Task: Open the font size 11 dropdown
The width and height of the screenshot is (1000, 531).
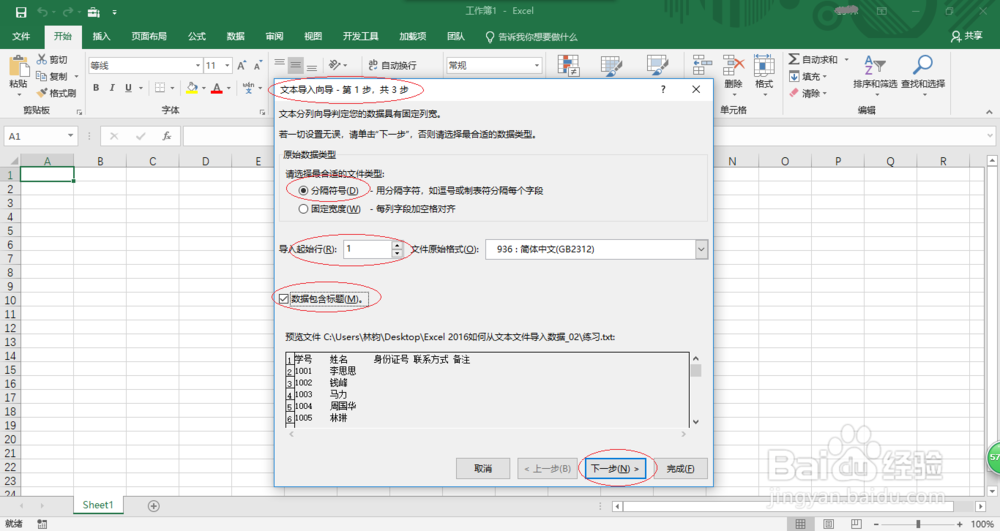Action: point(227,66)
